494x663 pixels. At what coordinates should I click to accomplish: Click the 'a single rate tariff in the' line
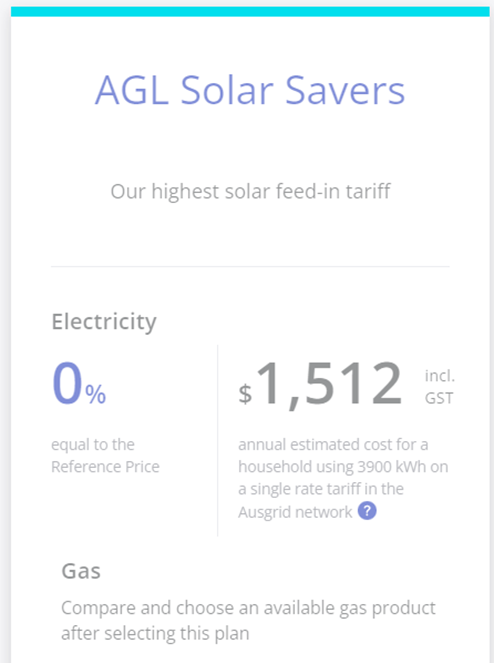point(321,489)
